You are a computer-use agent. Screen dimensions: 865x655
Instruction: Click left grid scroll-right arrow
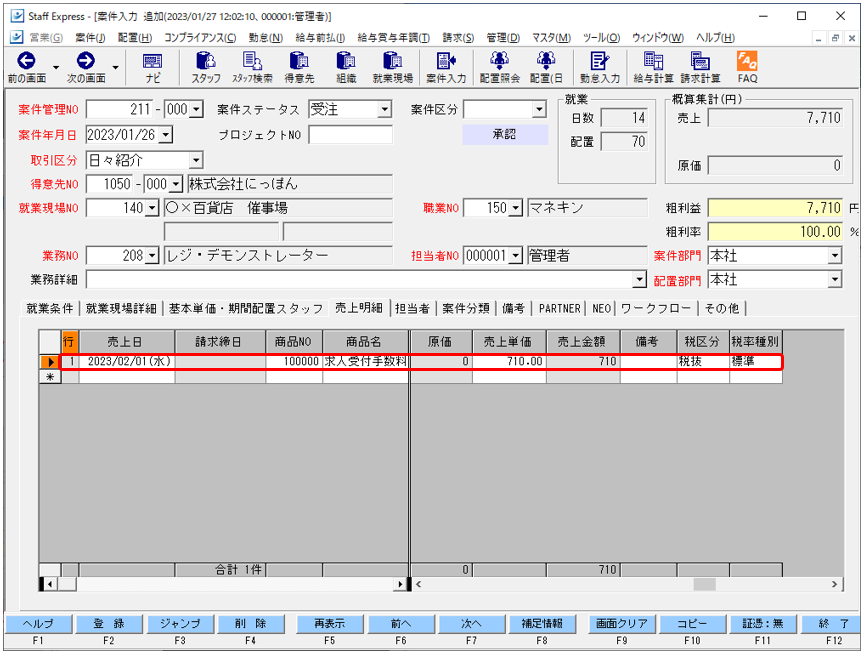(x=400, y=584)
